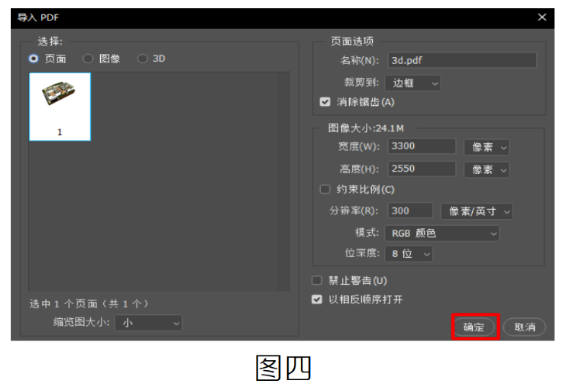Open the 位深度 8 位 dropdown

point(409,254)
